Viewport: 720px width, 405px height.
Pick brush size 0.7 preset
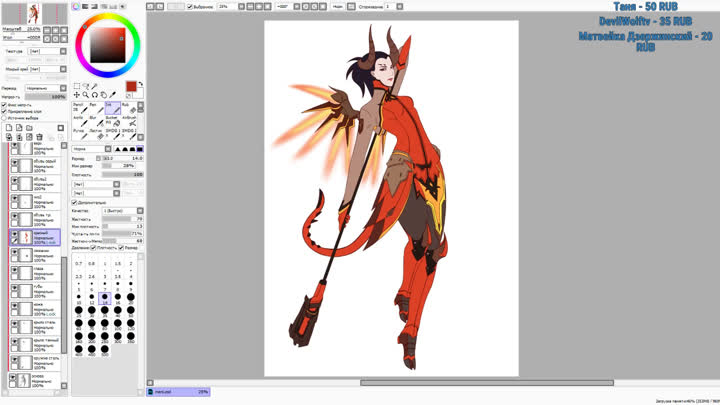[x=79, y=262]
